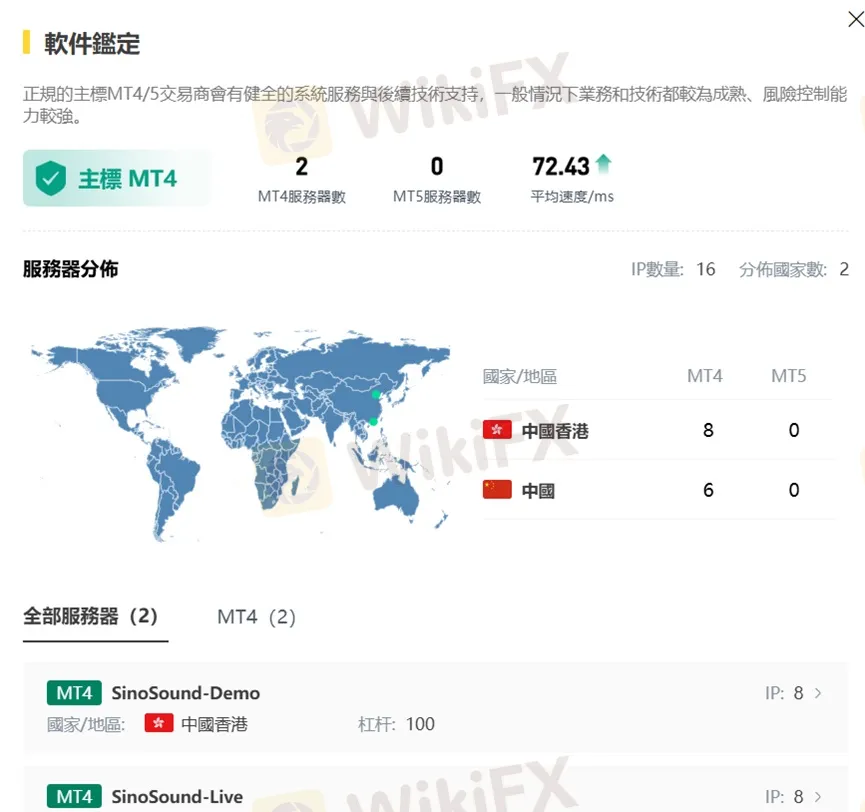Click the China flag in country table

497,489
